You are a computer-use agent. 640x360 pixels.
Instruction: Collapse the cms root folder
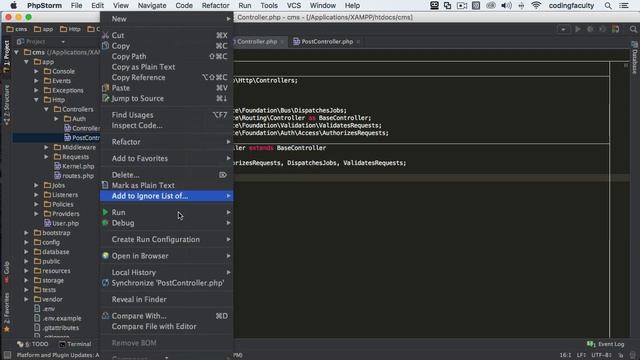[16, 52]
